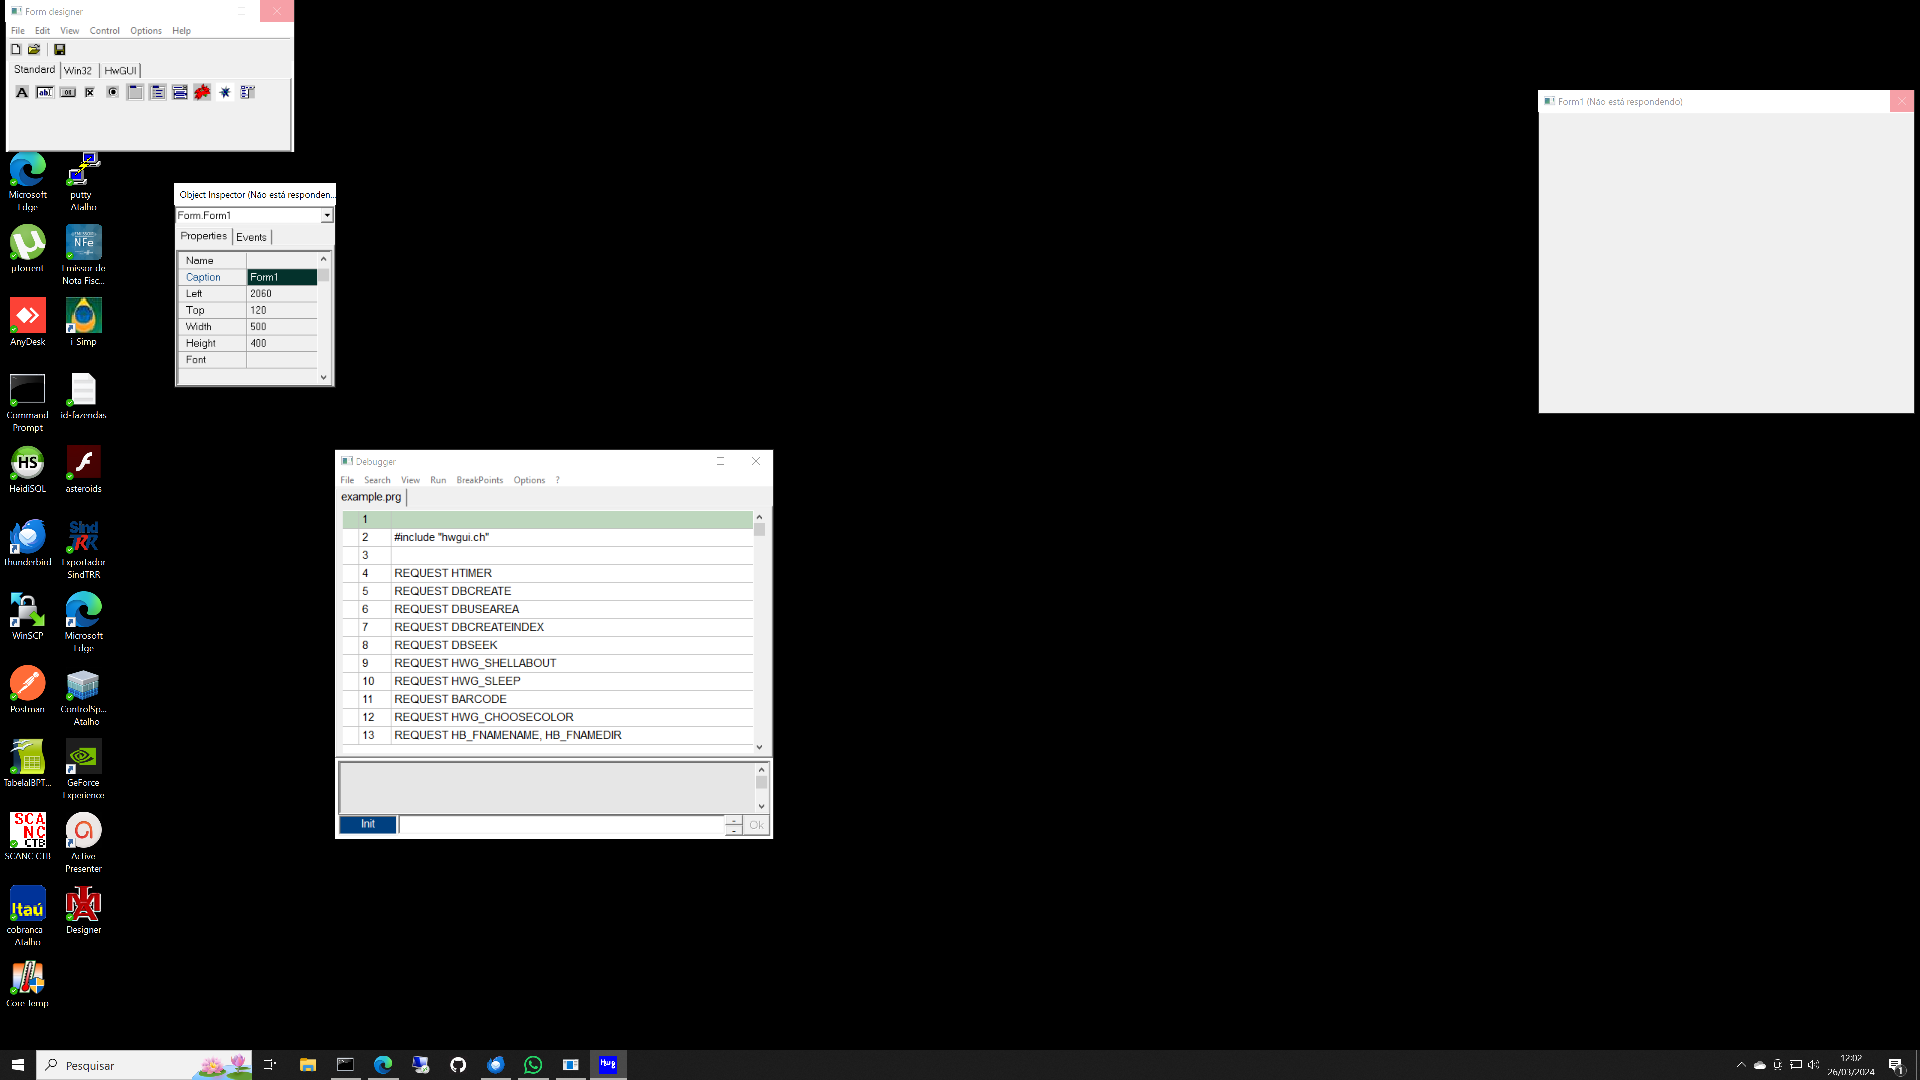Click the Save form toolbar icon
1920x1080 pixels.
[60, 49]
